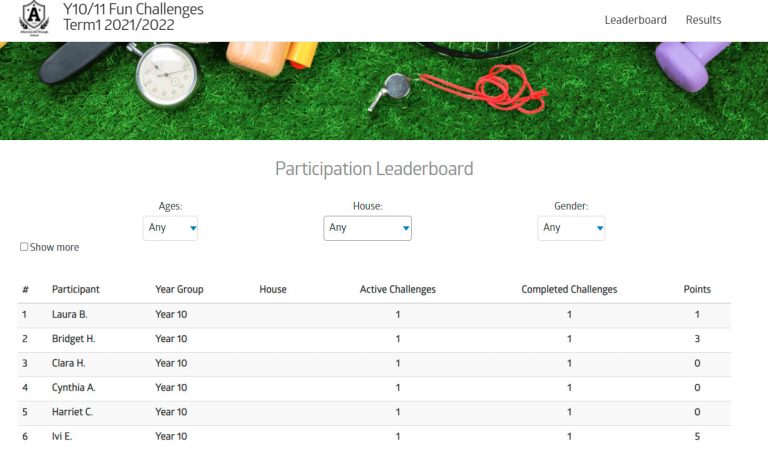This screenshot has width=768, height=454.
Task: Click the Gender dropdown arrow icon
Action: click(x=600, y=228)
